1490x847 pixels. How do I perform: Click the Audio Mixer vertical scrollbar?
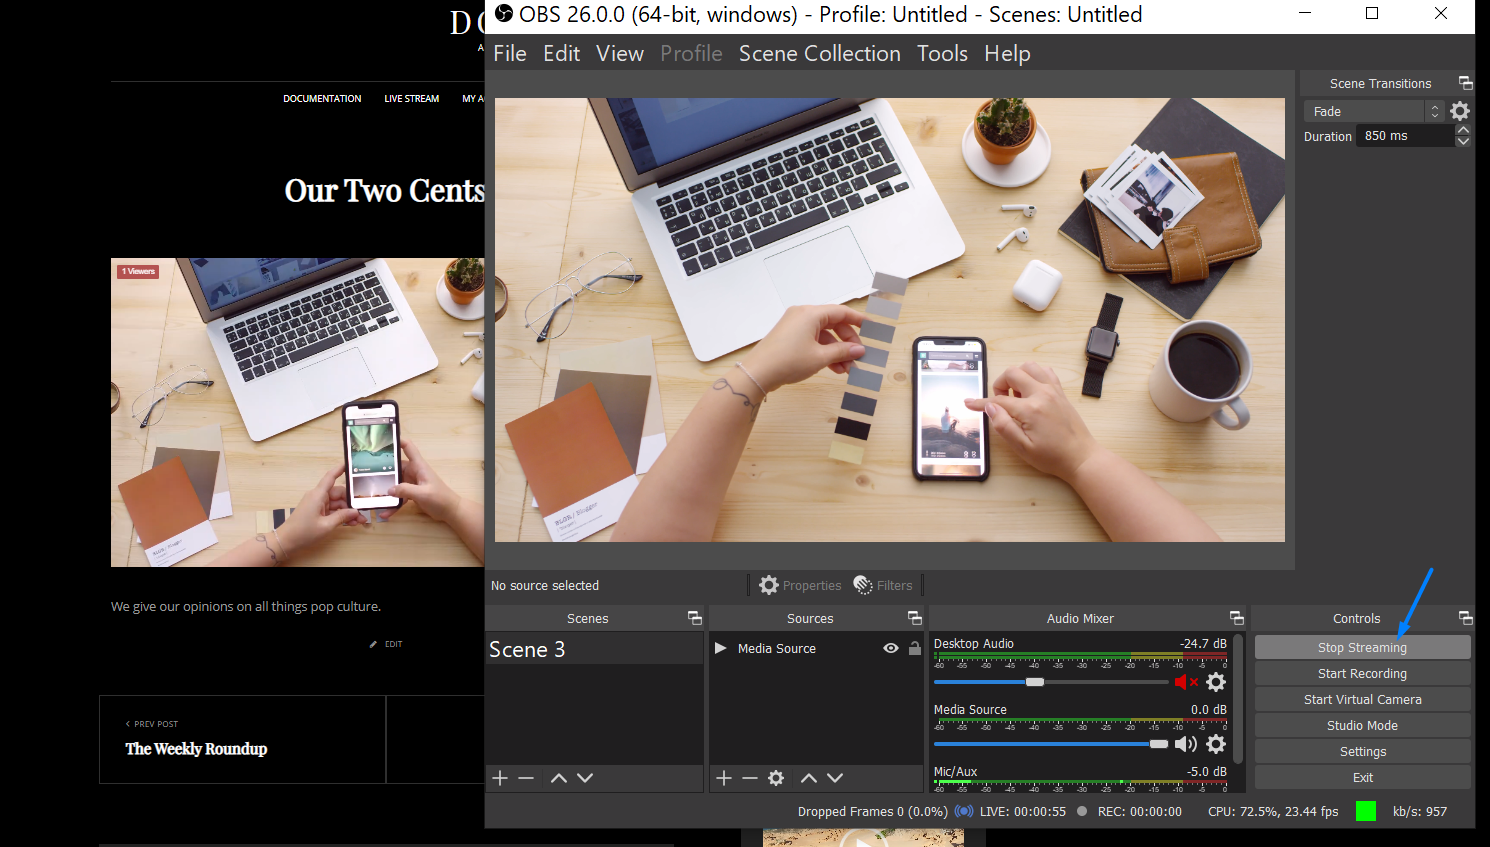[x=1238, y=699]
